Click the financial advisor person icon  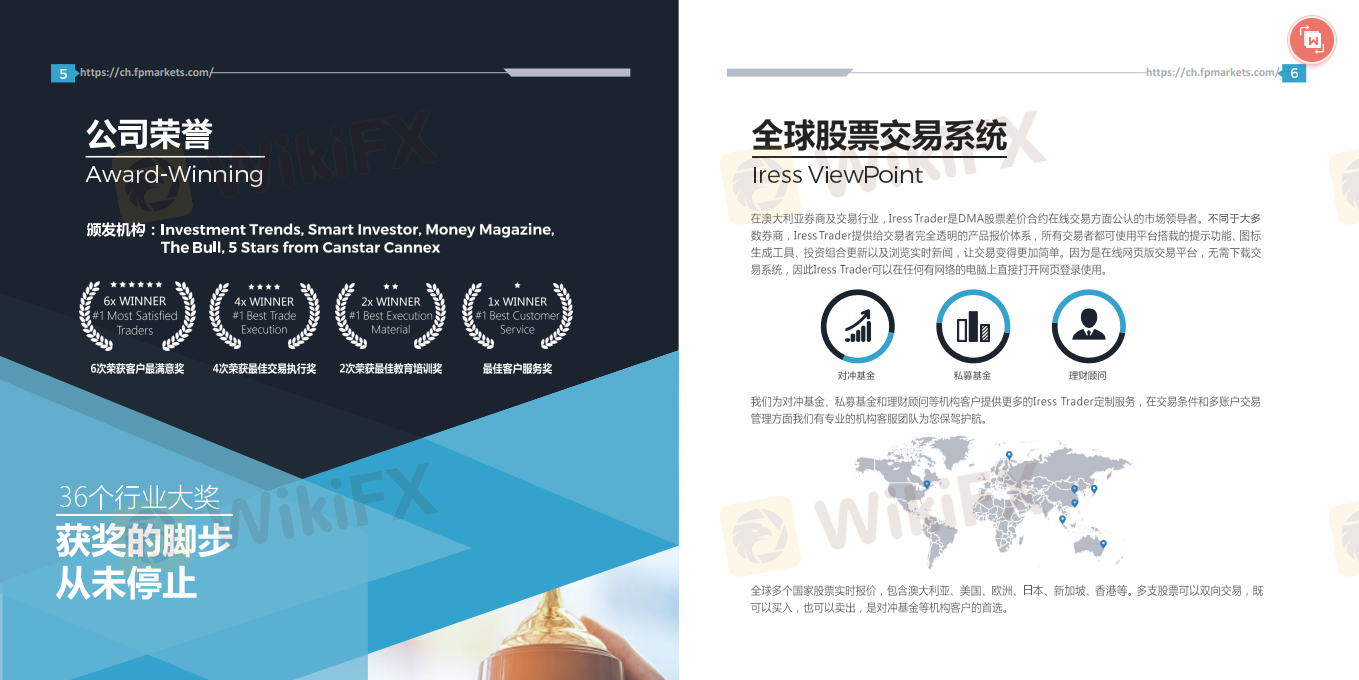point(1088,326)
